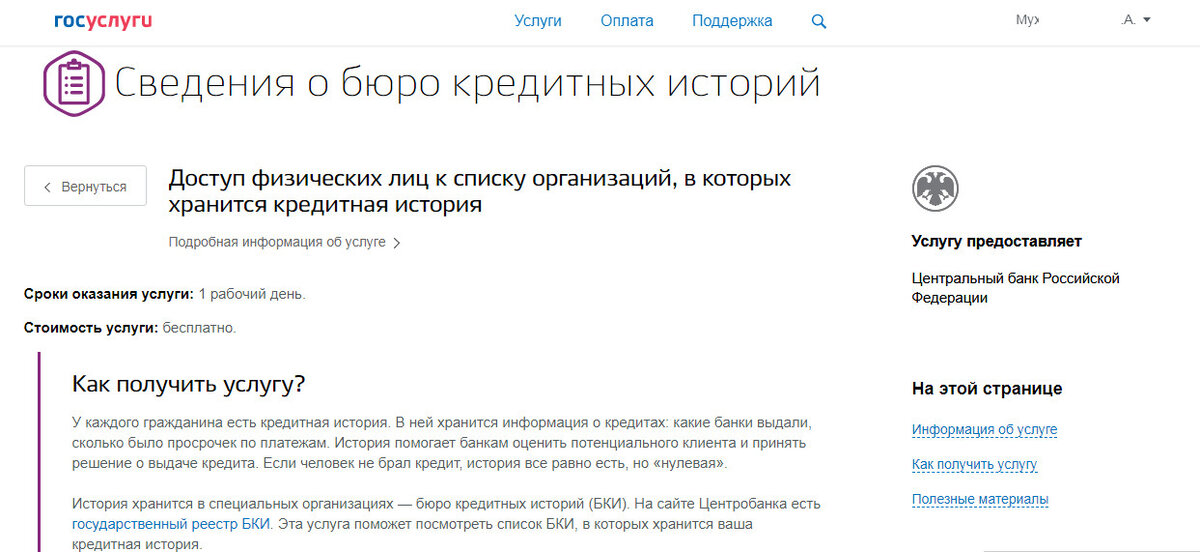Click the Доступ физических лиц service title

tap(480, 191)
